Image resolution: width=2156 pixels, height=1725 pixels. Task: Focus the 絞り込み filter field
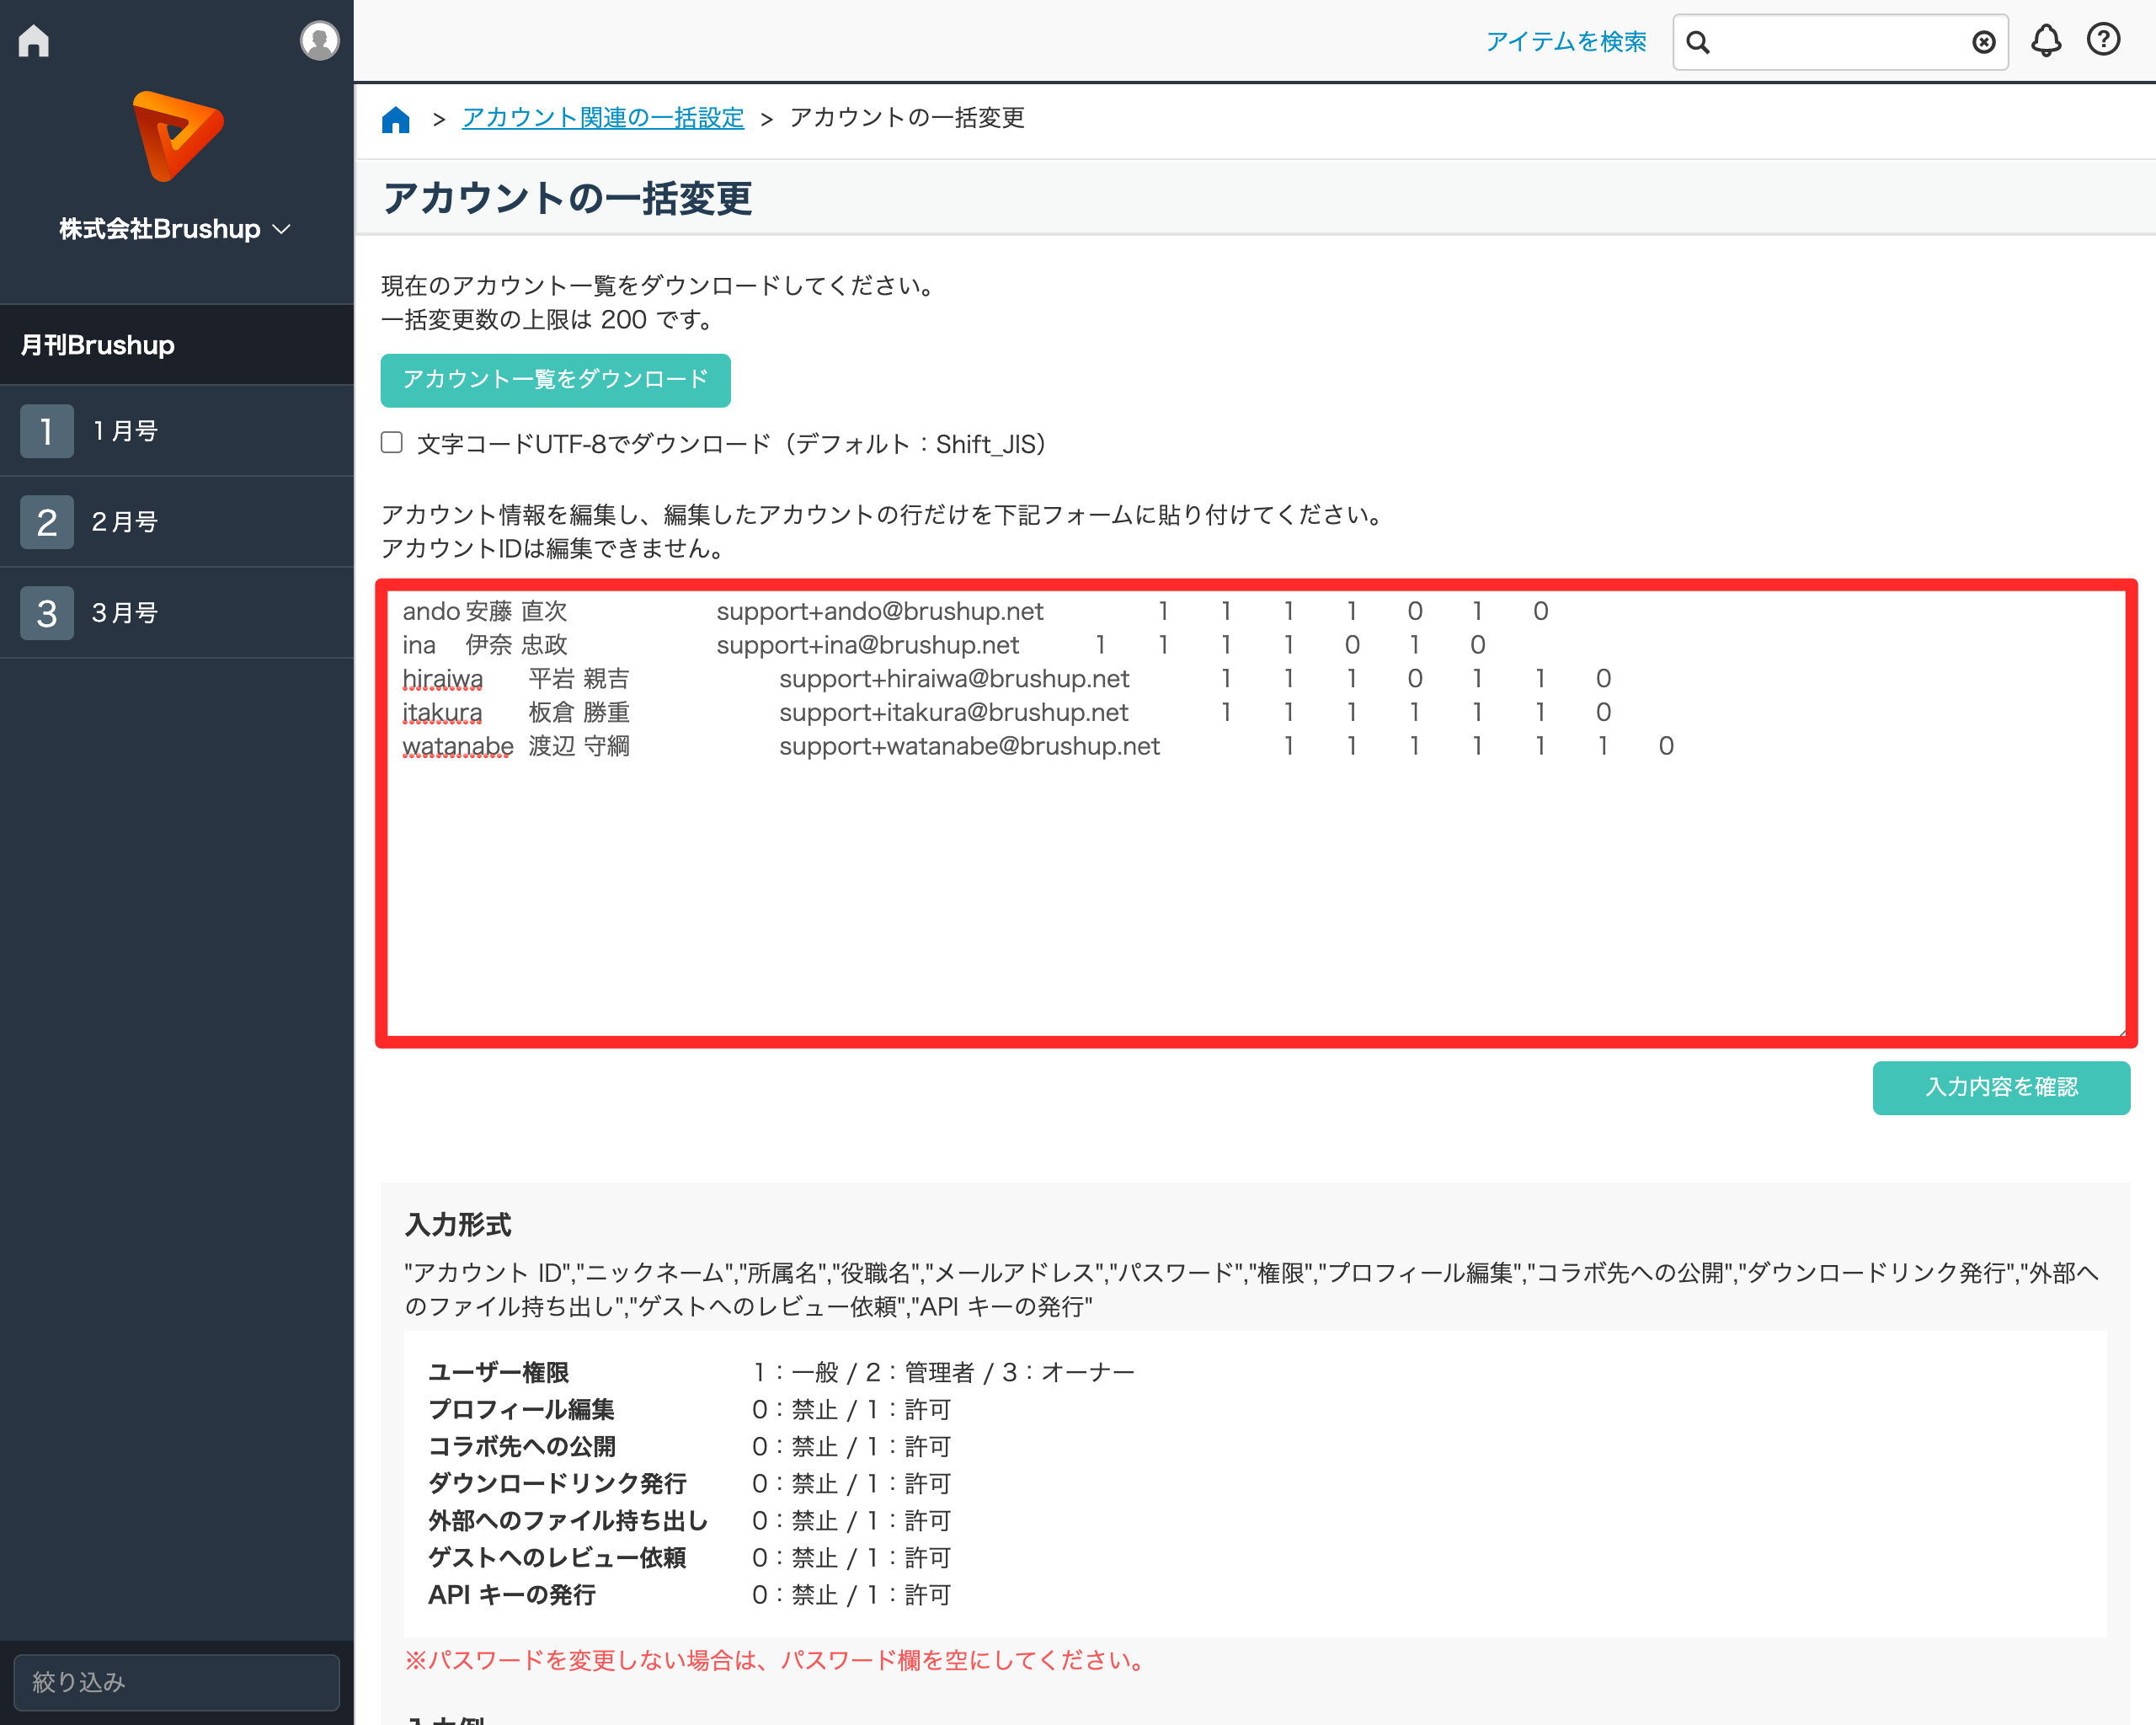(x=177, y=1682)
